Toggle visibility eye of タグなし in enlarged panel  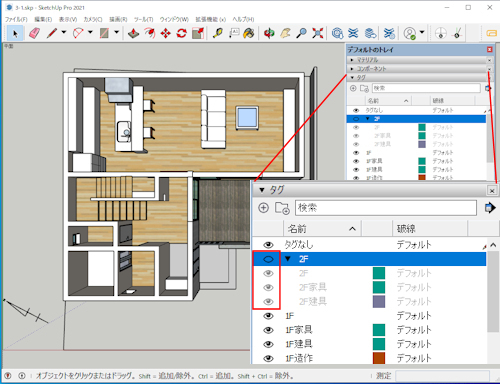(x=268, y=245)
